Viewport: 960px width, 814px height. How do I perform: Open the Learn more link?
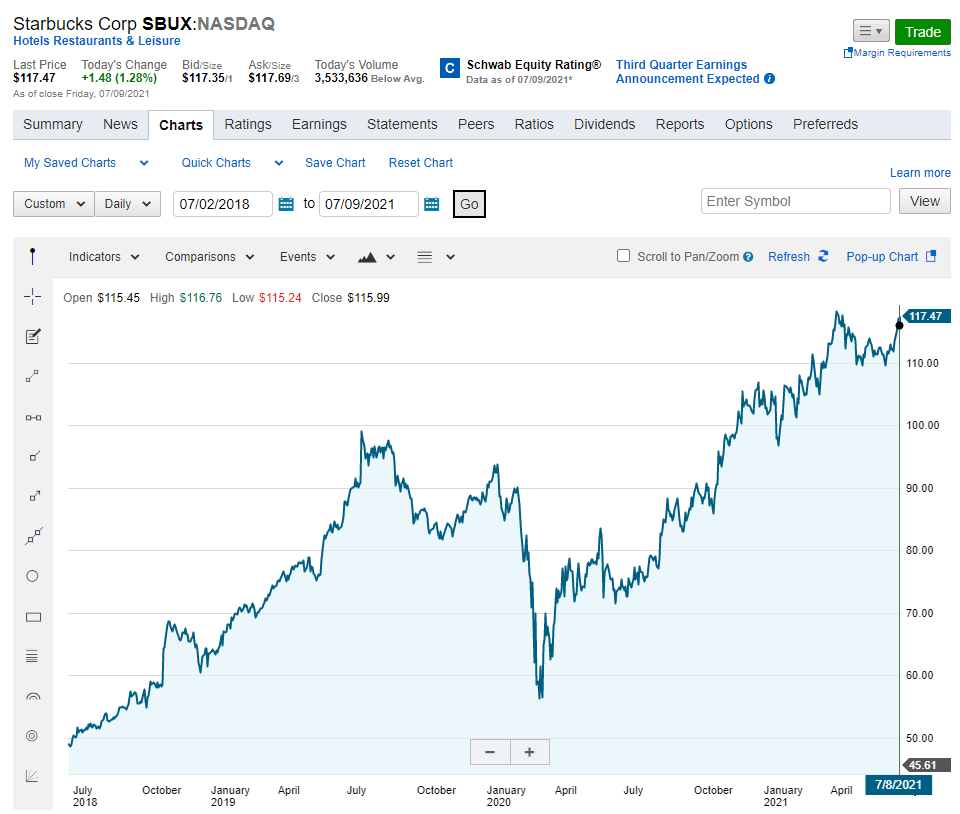click(920, 173)
